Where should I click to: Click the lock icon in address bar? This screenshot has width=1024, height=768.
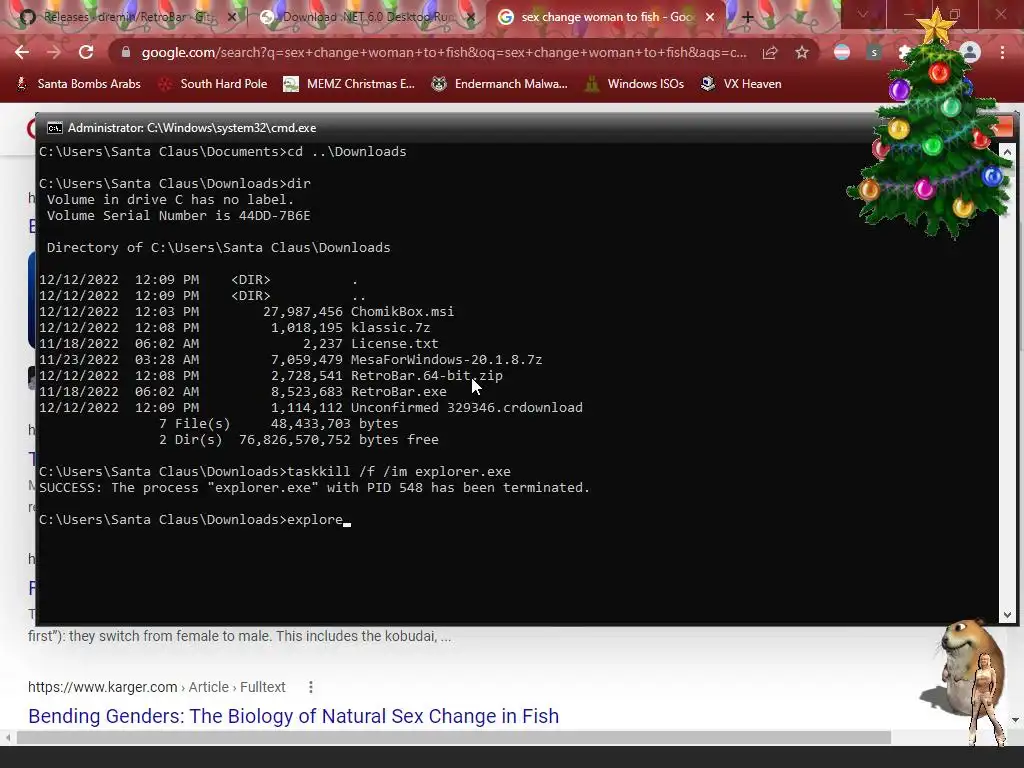(126, 52)
